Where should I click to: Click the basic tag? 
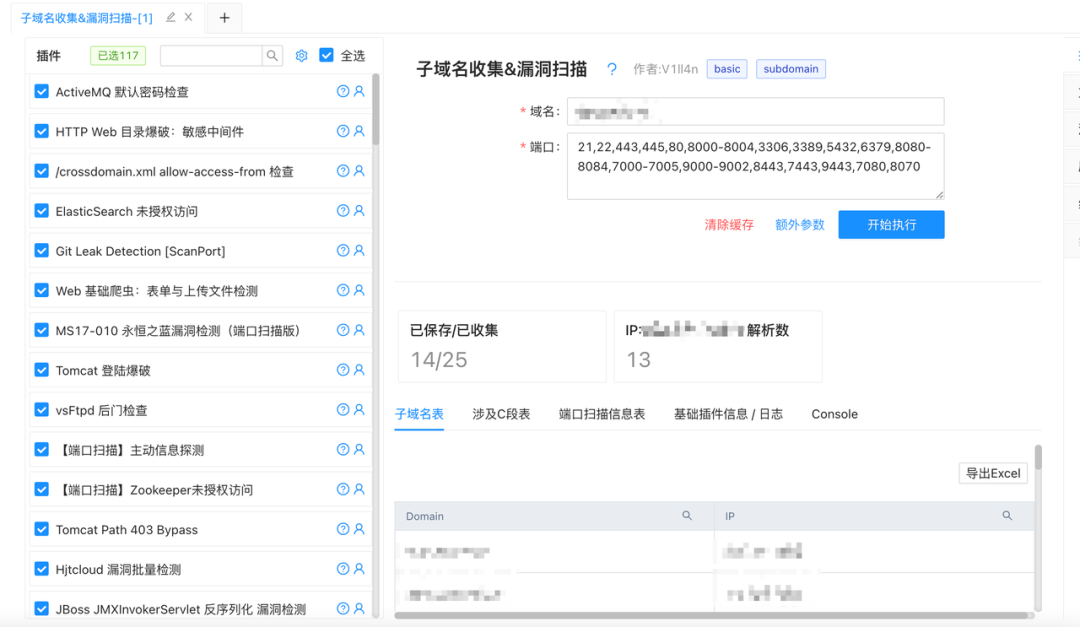tap(727, 69)
